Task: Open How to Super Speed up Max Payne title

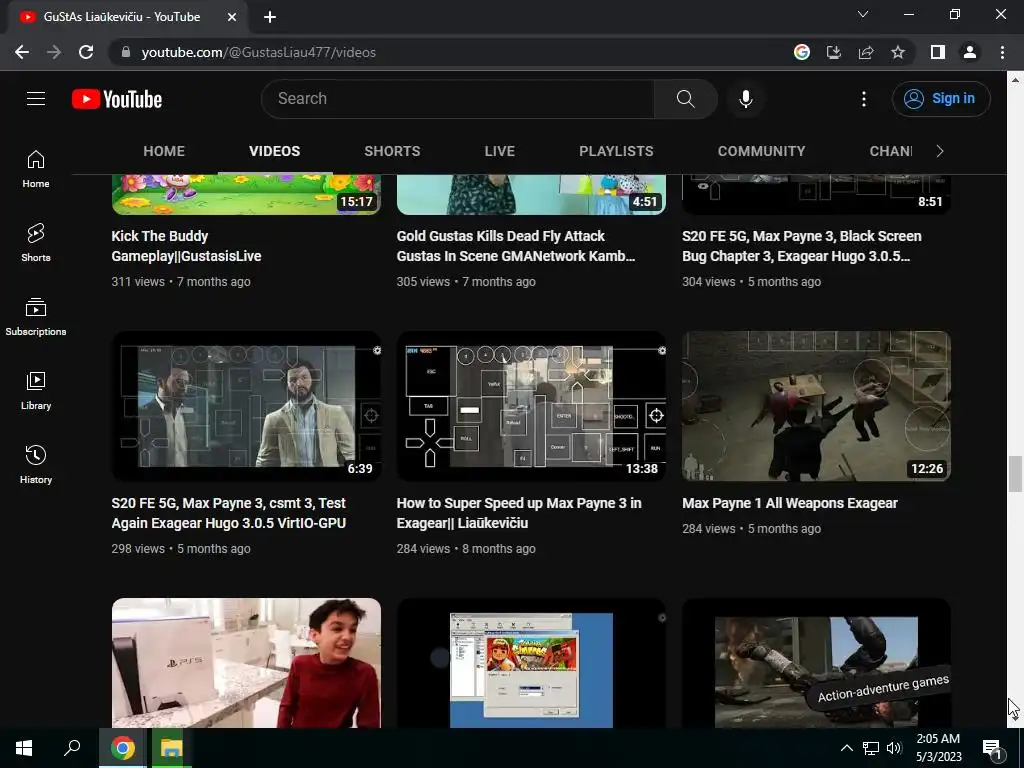Action: 519,513
